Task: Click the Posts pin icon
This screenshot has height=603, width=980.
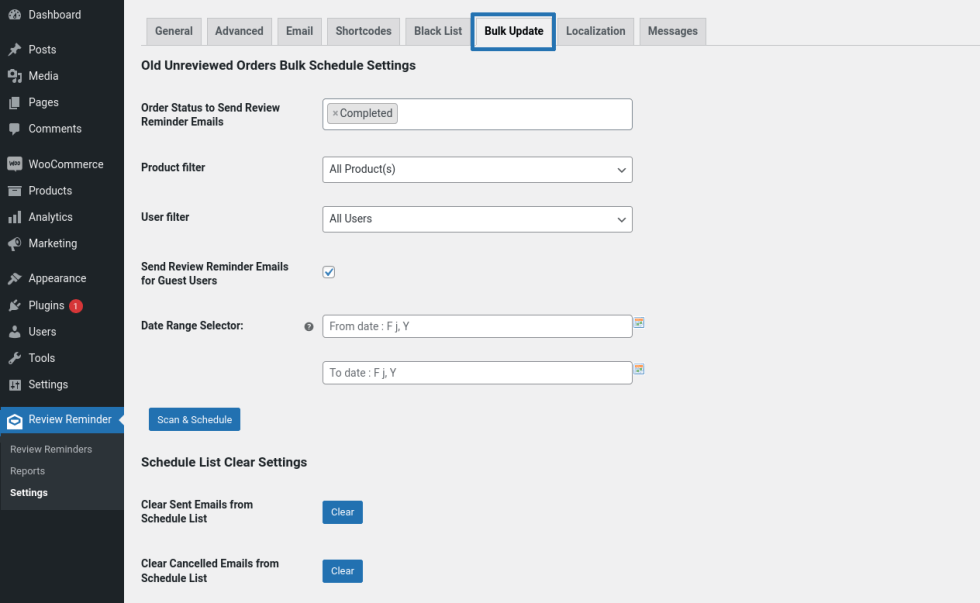Action: click(x=14, y=50)
